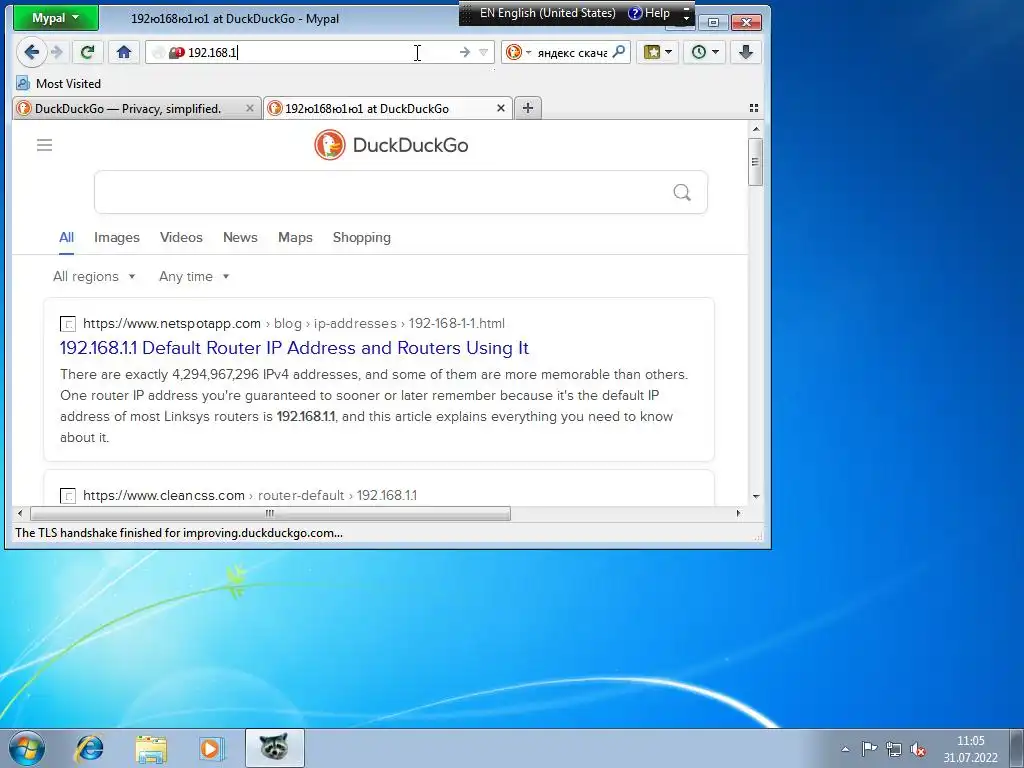Click the magnifier icon in toolbar search box
Screen dimensions: 1024x768
click(x=619, y=52)
